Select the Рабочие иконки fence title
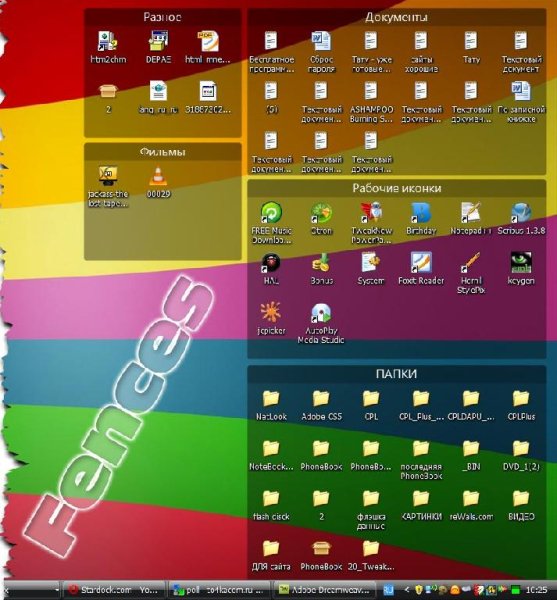Viewport: 557px width, 600px height. 396,188
